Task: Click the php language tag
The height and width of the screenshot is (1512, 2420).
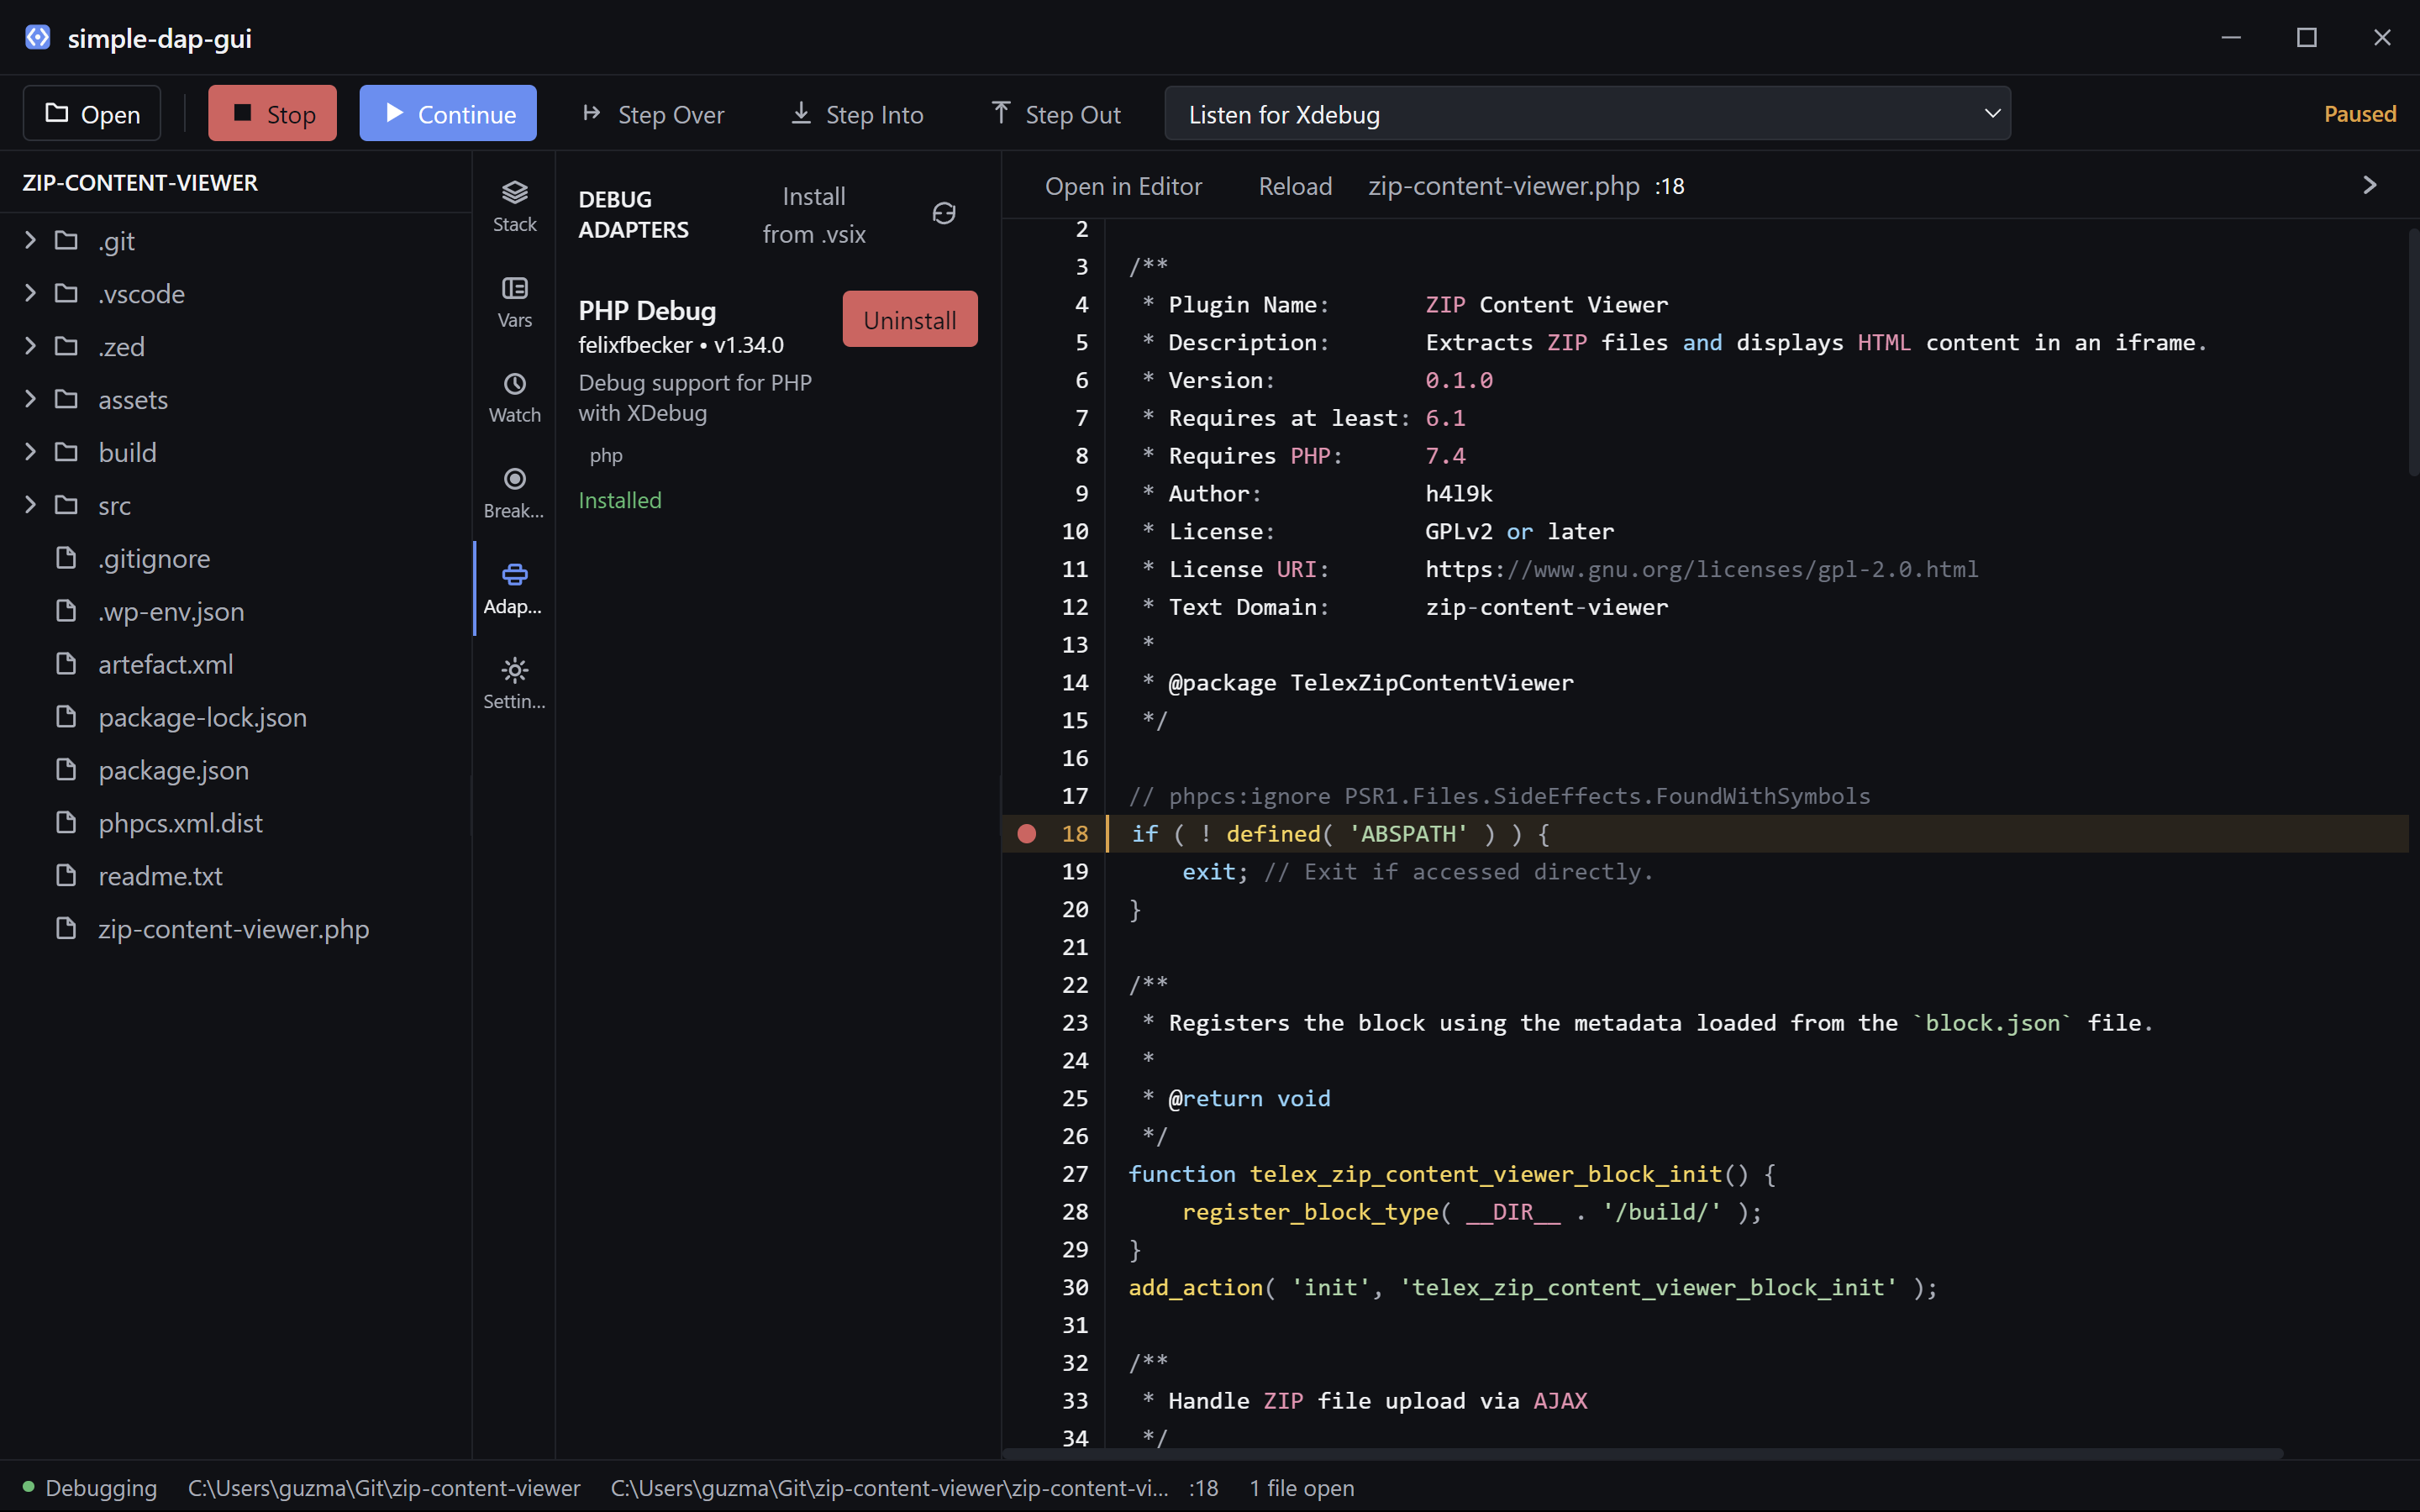Action: (606, 455)
